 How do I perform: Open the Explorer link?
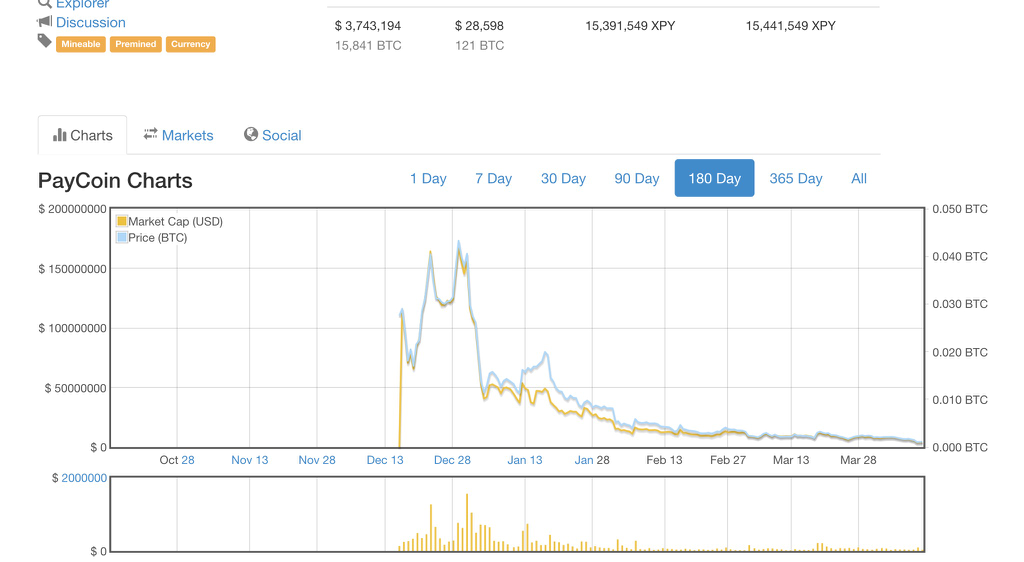coord(82,4)
